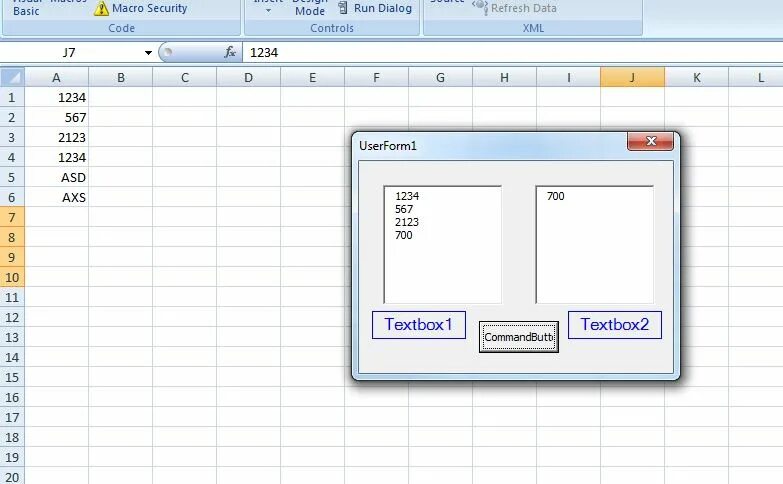Select column H header
Image resolution: width=783 pixels, height=484 pixels.
coord(504,77)
